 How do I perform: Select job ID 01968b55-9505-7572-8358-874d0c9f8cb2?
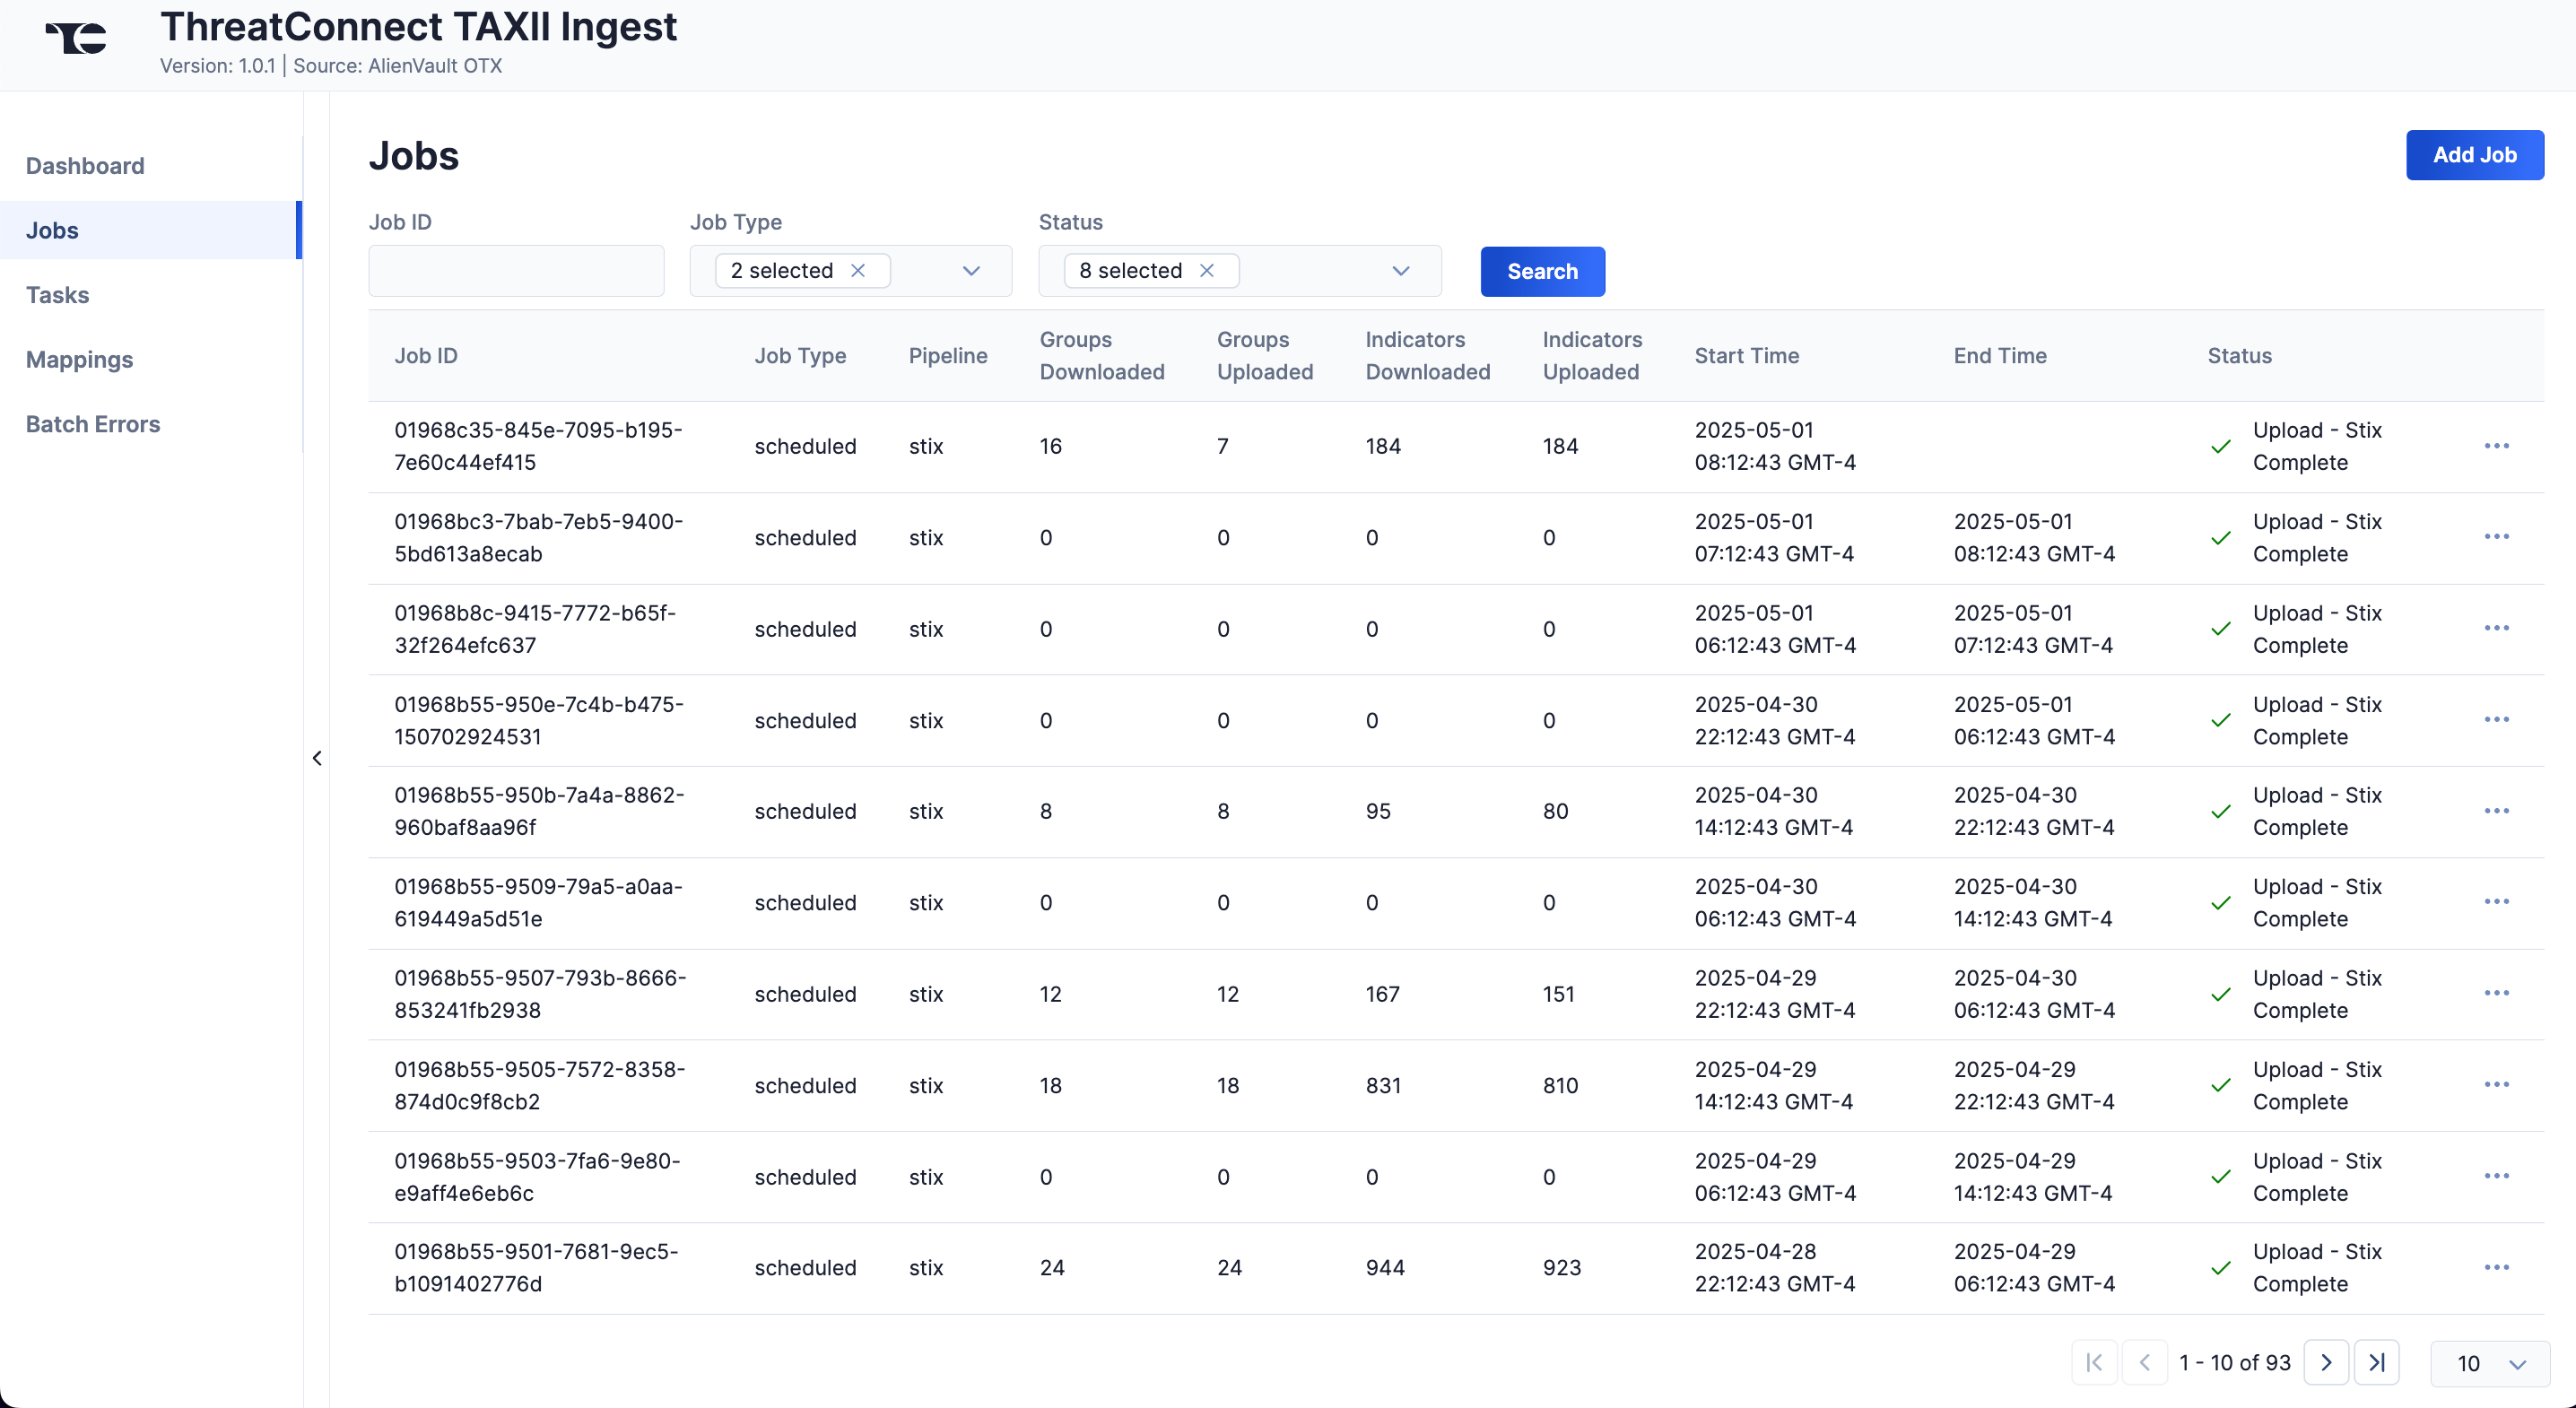[539, 1085]
